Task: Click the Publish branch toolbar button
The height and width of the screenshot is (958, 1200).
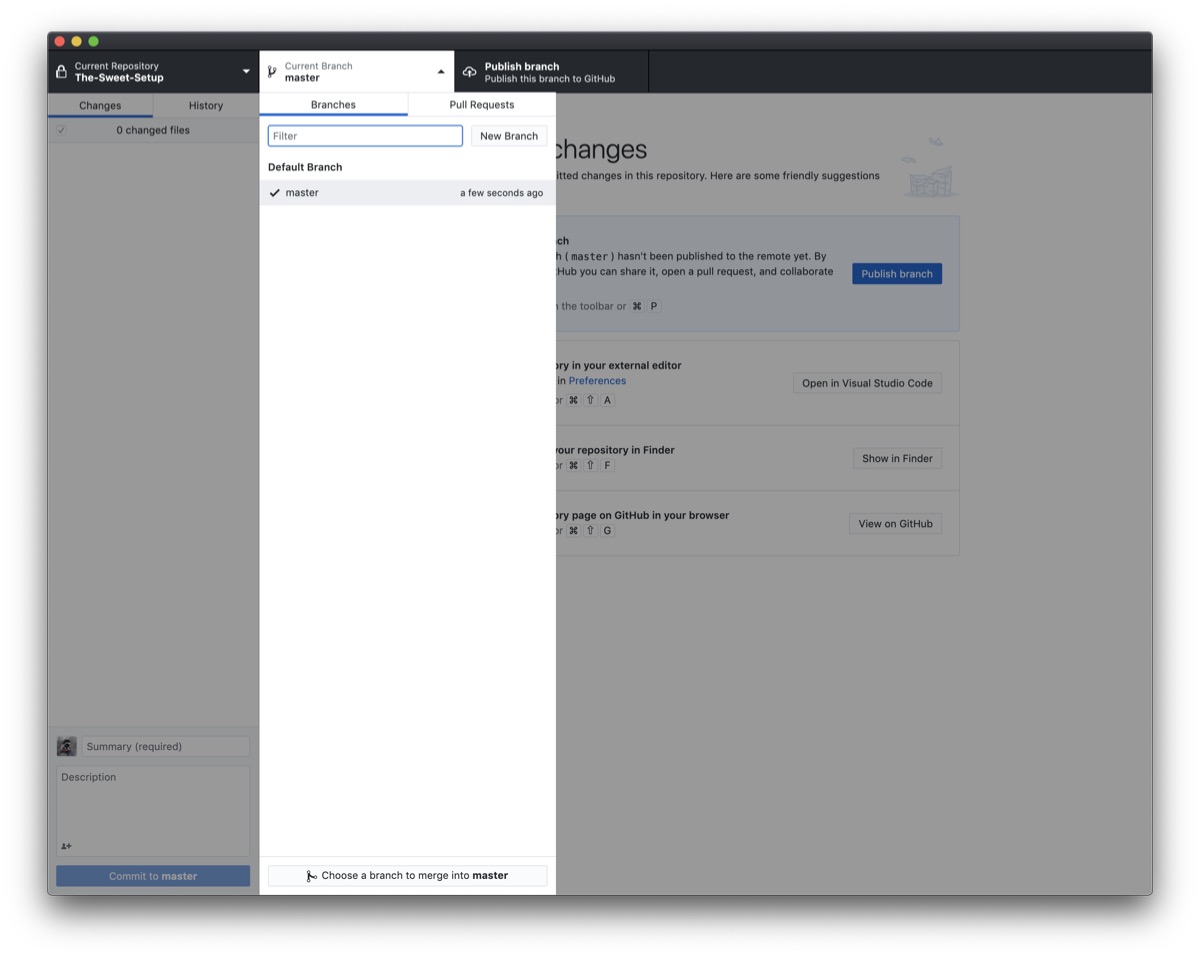Action: click(x=551, y=72)
